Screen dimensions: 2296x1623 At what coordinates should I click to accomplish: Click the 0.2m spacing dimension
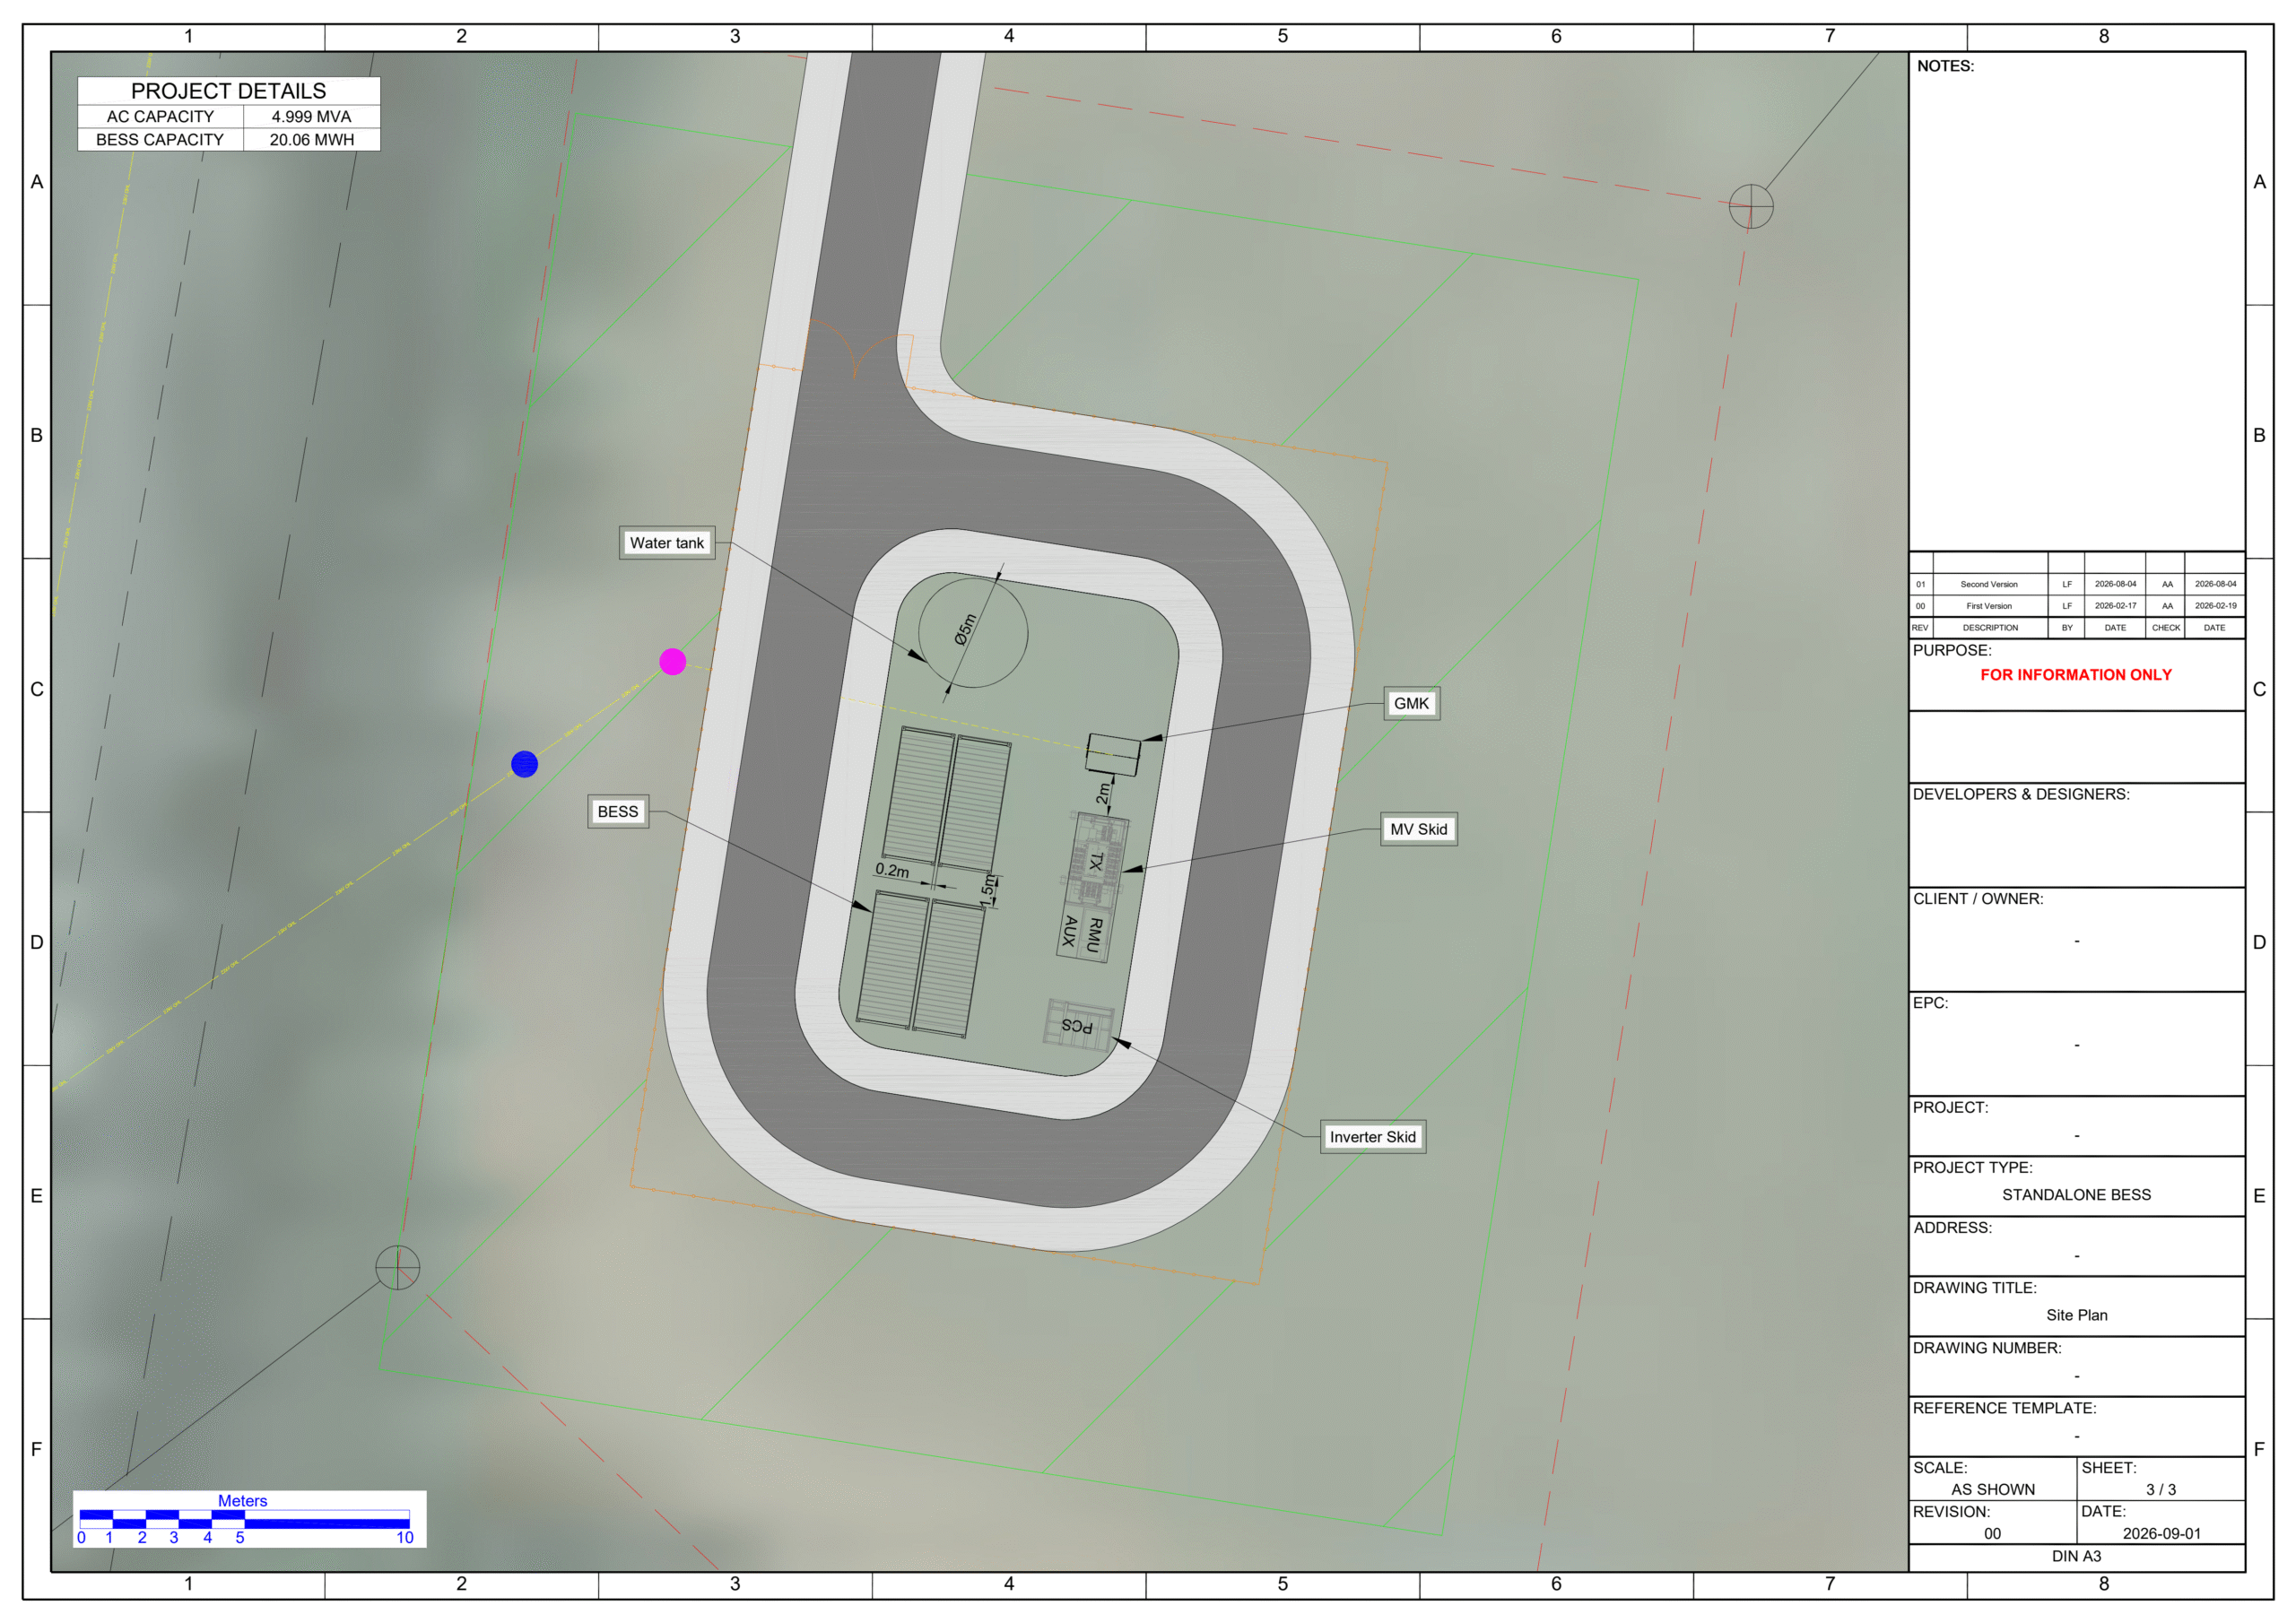(x=892, y=870)
